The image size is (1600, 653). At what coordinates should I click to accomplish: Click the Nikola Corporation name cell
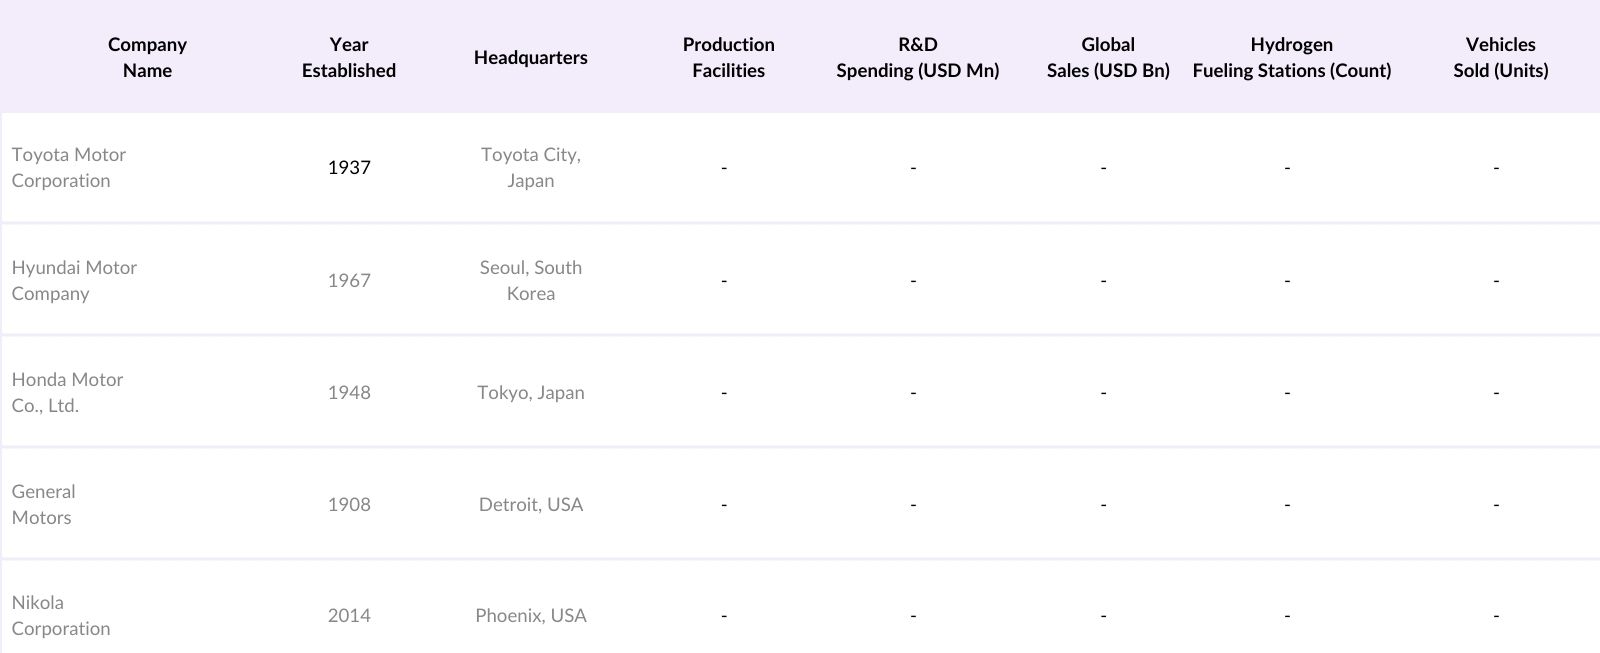click(61, 616)
